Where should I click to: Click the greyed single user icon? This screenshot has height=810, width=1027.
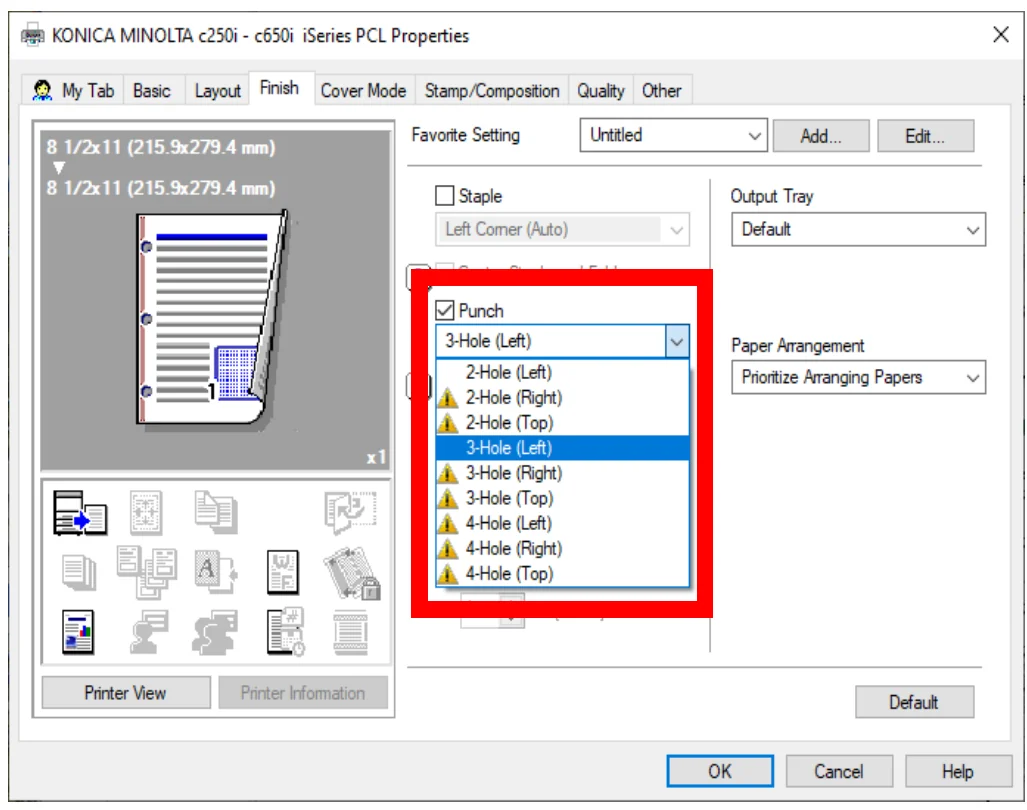point(149,633)
